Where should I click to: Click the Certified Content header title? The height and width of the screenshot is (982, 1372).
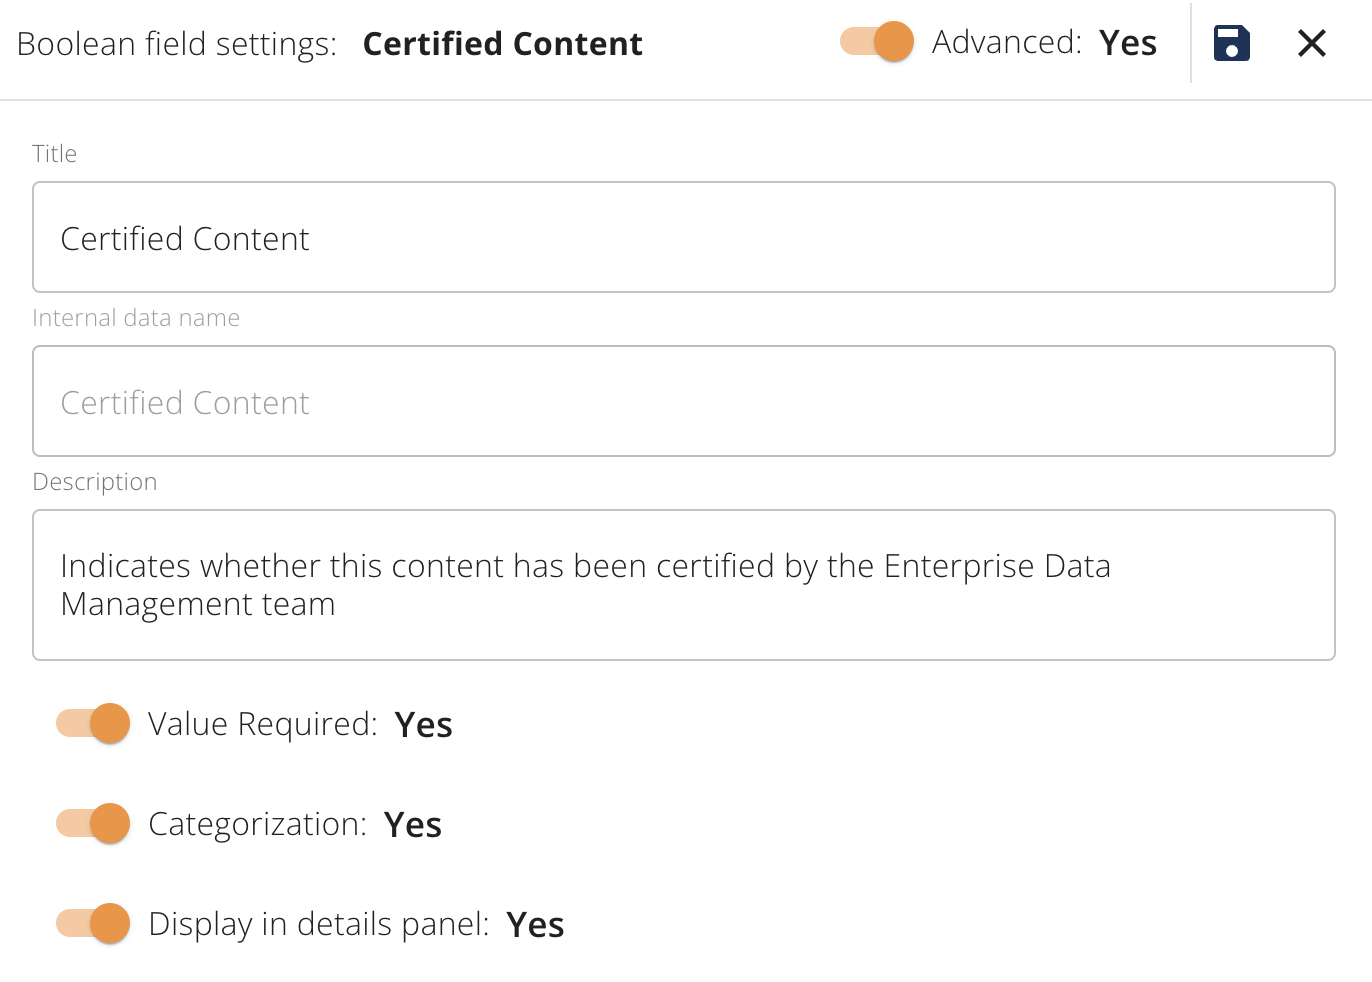tap(503, 44)
